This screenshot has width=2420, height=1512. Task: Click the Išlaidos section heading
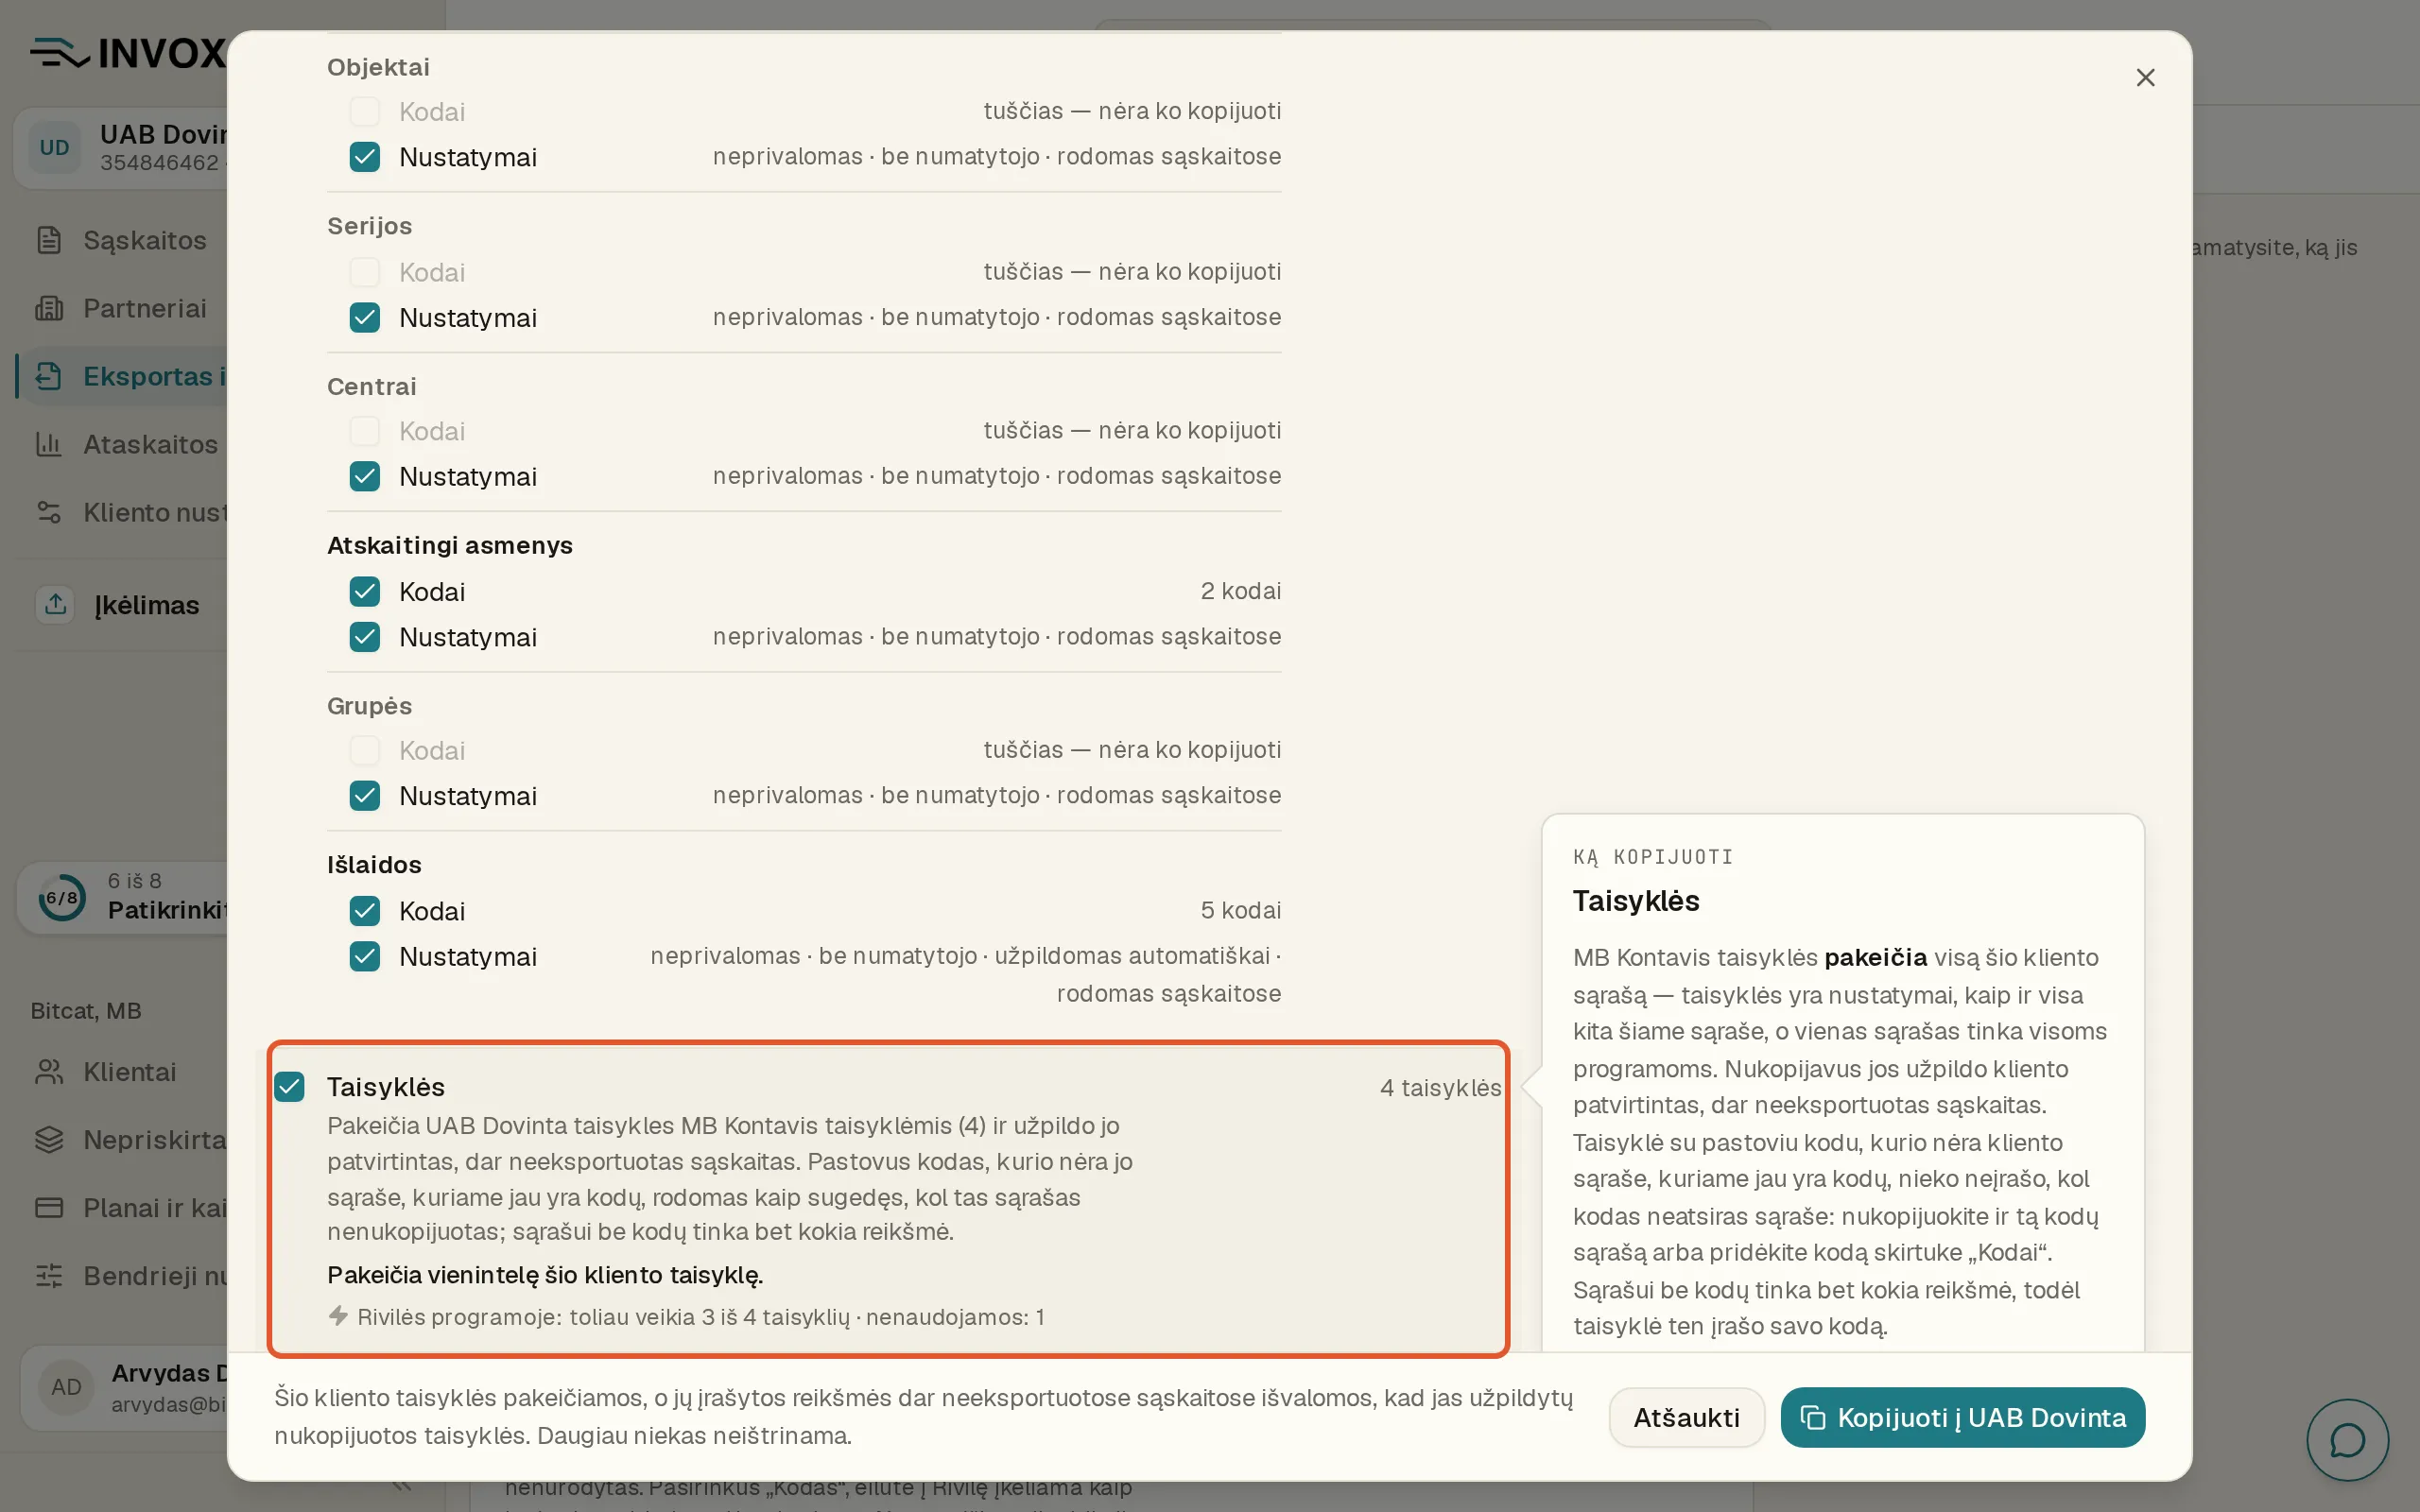click(x=374, y=865)
